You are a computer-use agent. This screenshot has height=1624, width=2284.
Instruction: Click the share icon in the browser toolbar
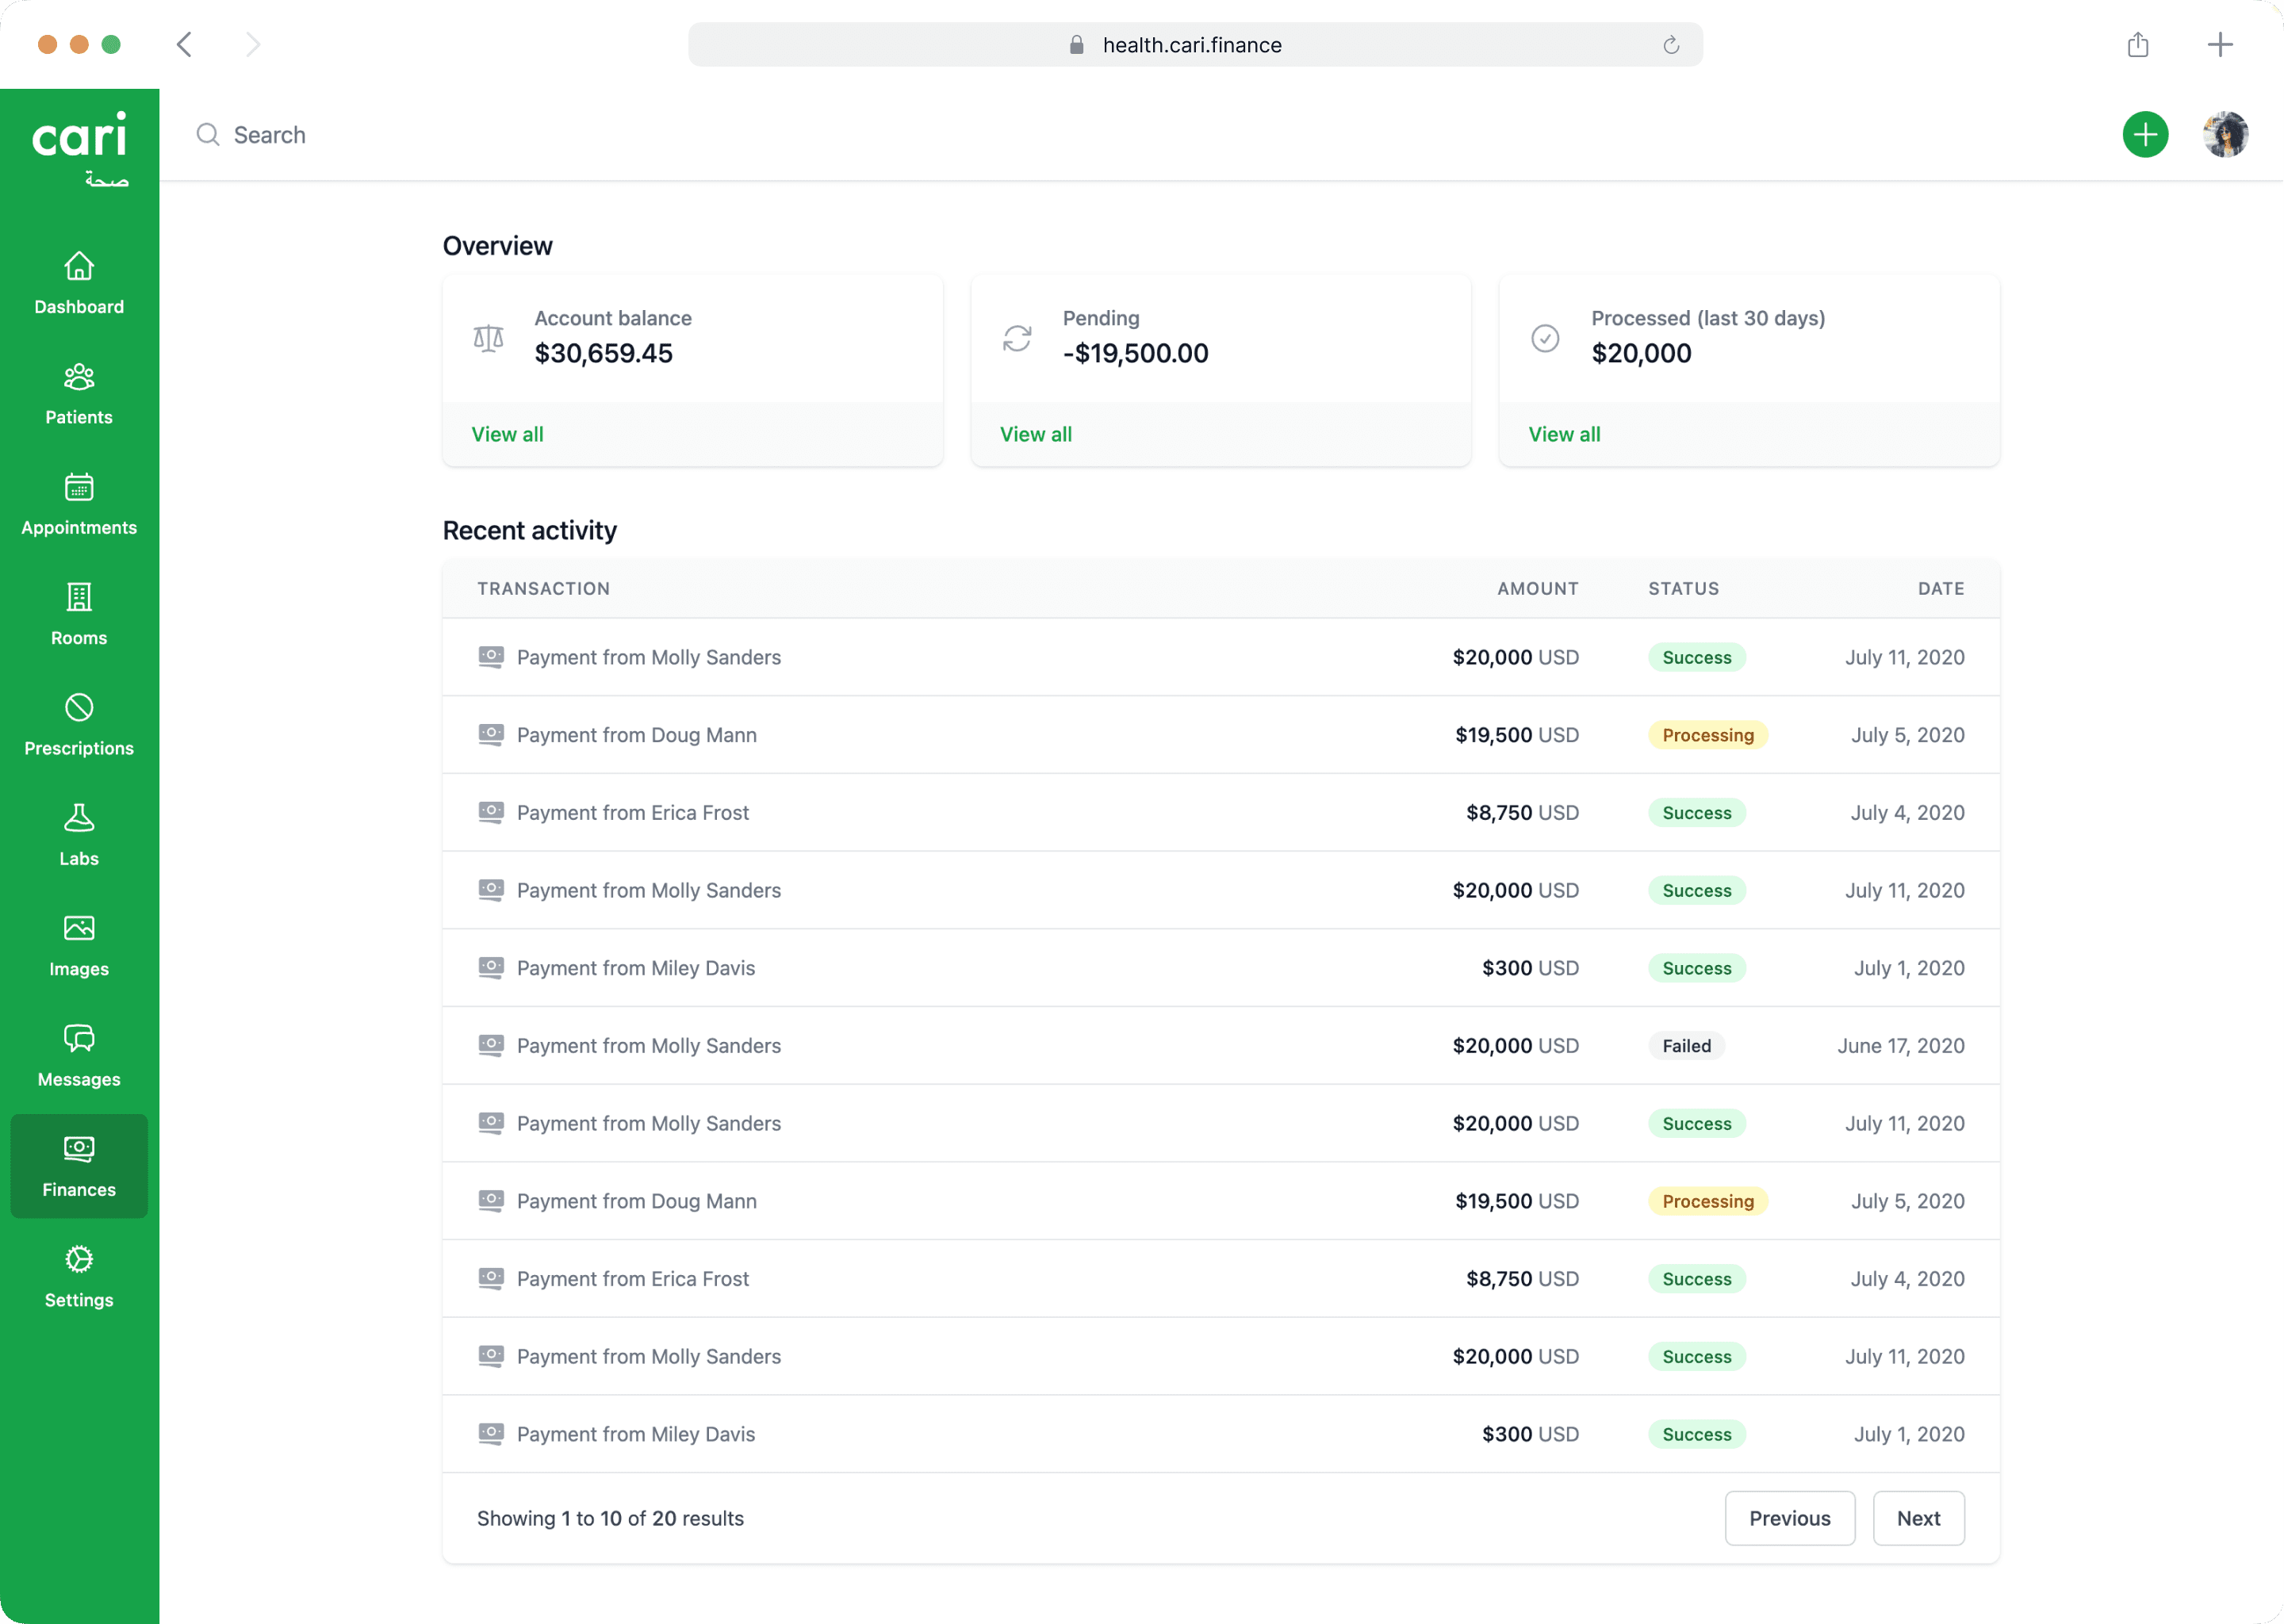point(2138,44)
